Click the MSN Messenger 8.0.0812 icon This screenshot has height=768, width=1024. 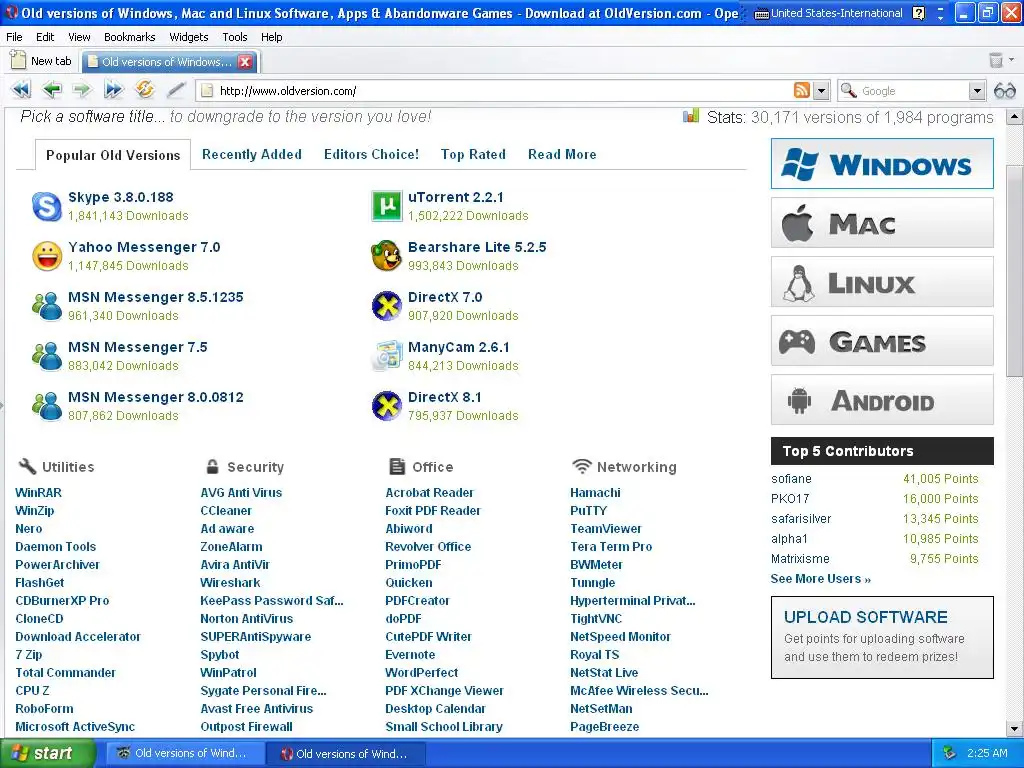pos(47,406)
